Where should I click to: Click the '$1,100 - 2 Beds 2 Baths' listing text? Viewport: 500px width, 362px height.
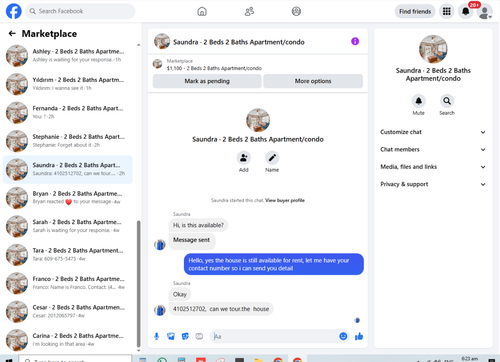[214, 68]
